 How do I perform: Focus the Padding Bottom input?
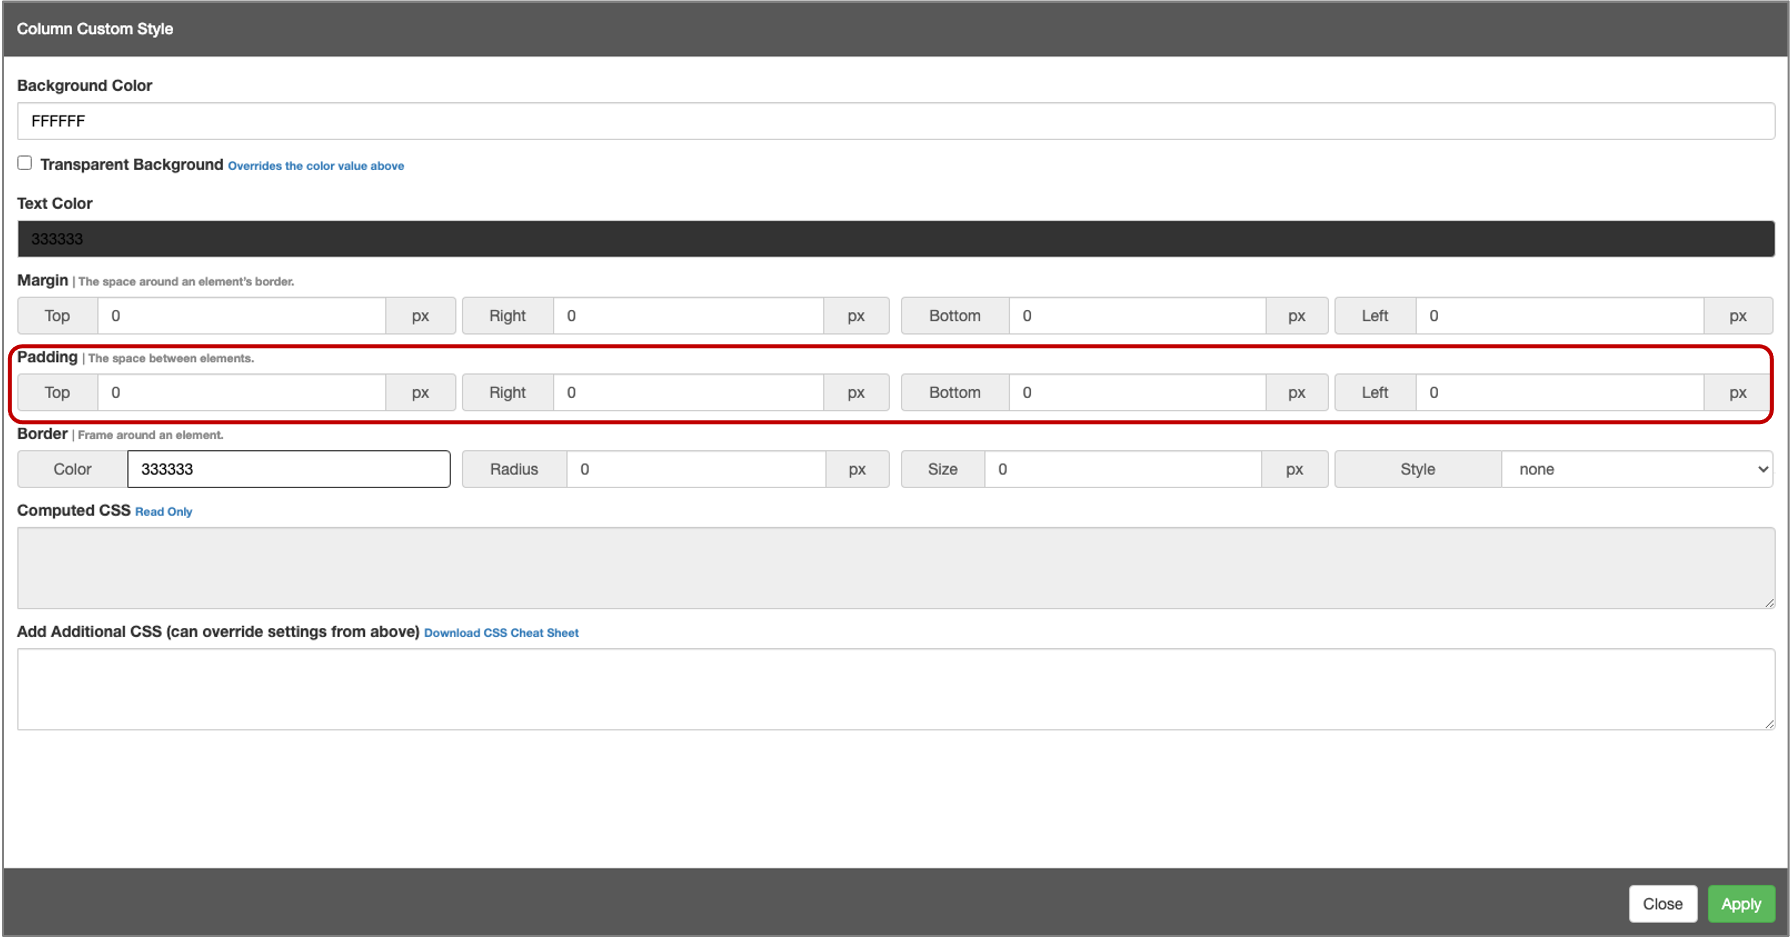point(1136,393)
